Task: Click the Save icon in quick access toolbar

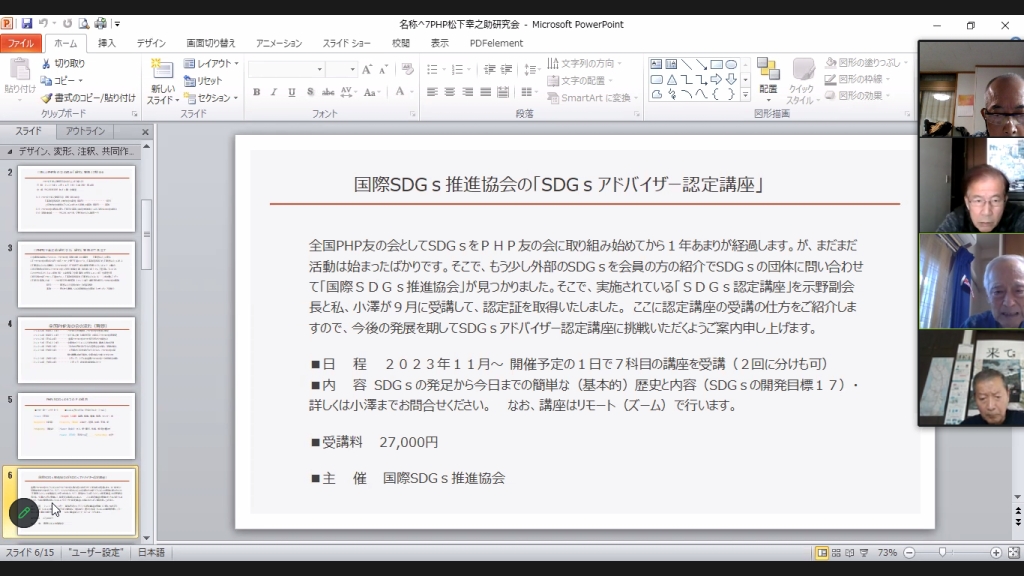Action: (27, 24)
